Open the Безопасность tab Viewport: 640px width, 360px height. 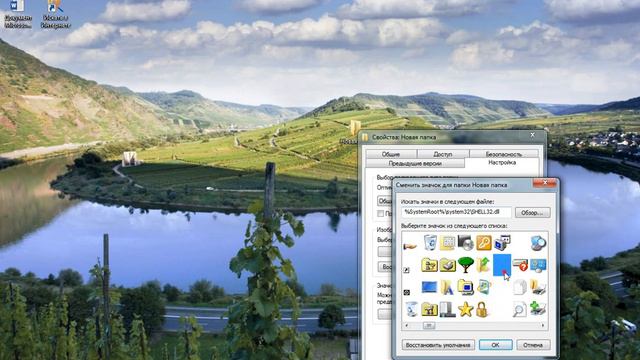pyautogui.click(x=504, y=154)
